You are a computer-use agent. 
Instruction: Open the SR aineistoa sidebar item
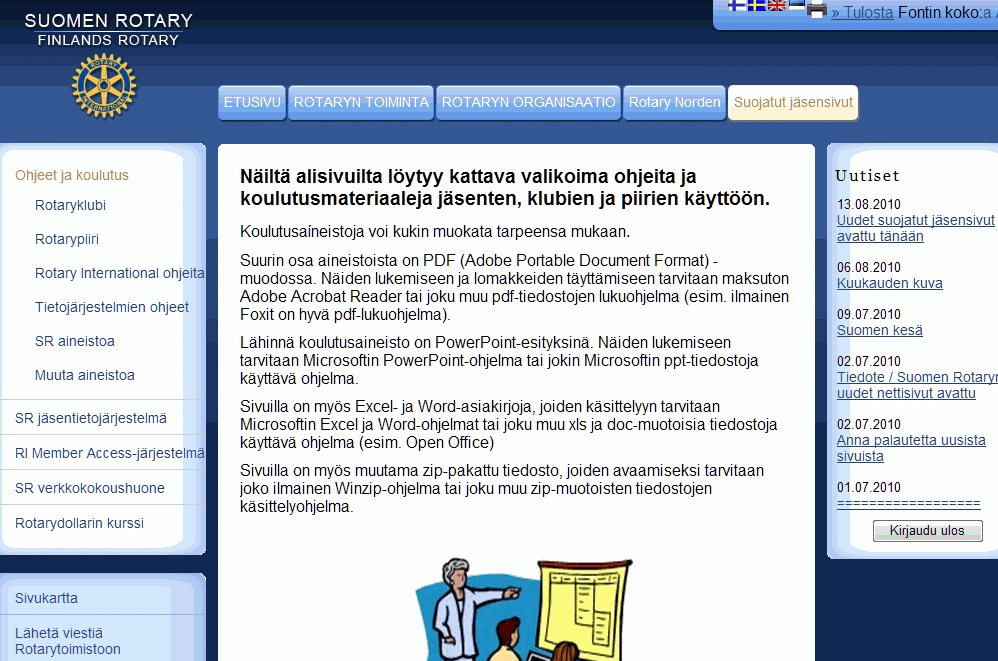(x=74, y=341)
